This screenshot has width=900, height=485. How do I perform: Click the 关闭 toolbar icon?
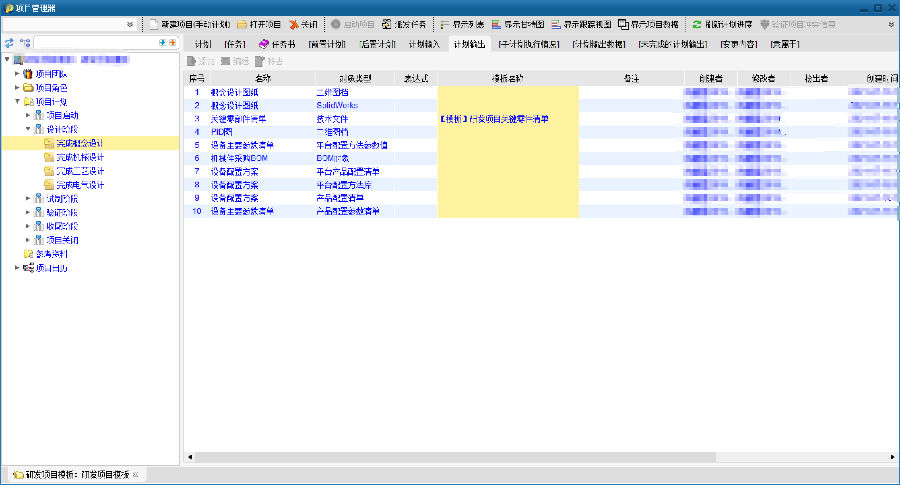tap(293, 23)
